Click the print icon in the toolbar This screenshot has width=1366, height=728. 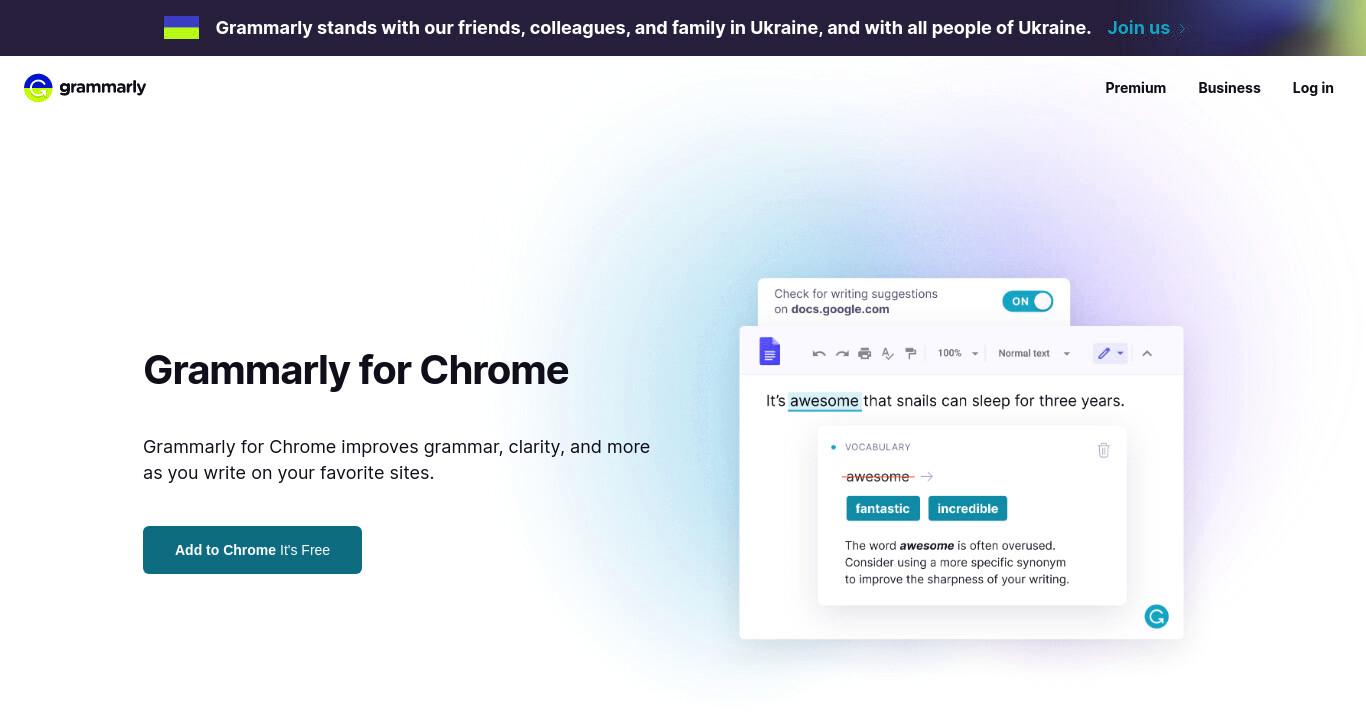click(865, 353)
